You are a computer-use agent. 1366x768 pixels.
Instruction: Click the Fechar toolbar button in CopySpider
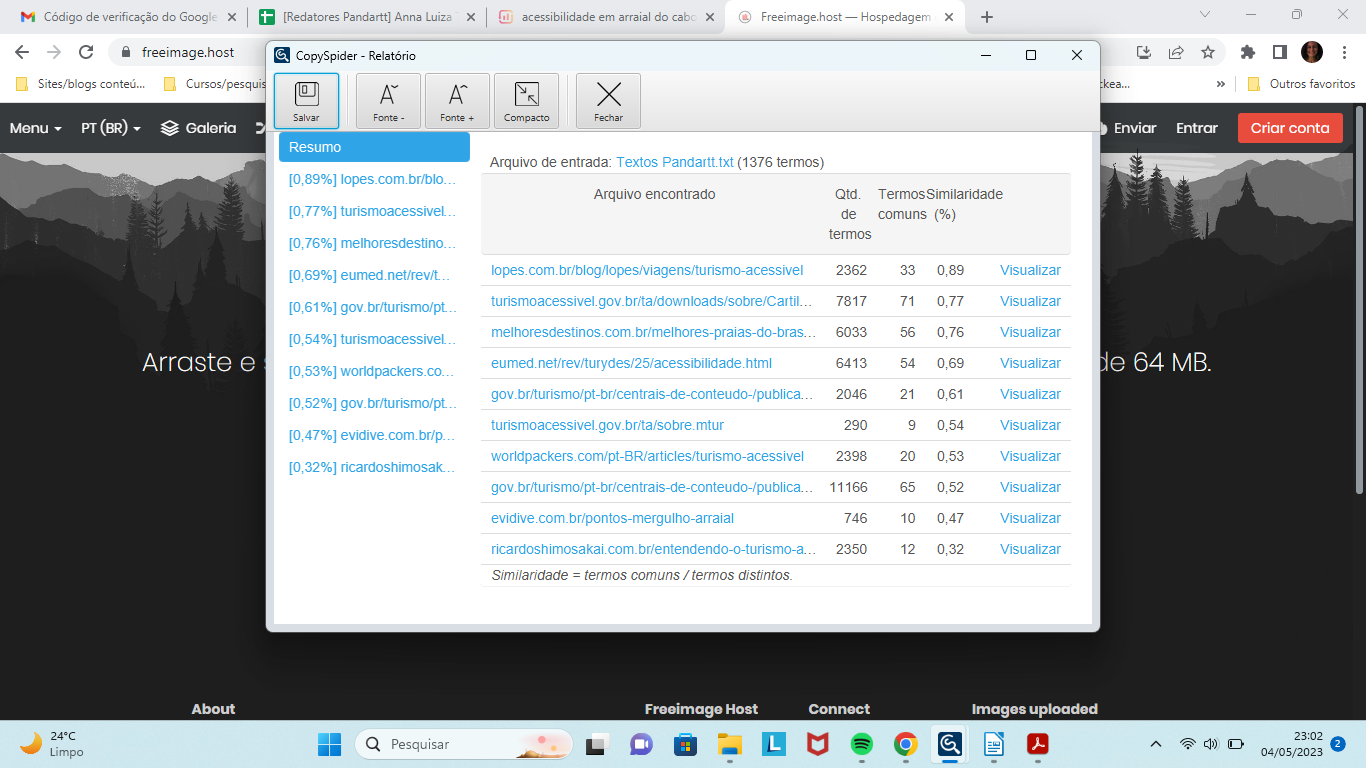click(608, 101)
